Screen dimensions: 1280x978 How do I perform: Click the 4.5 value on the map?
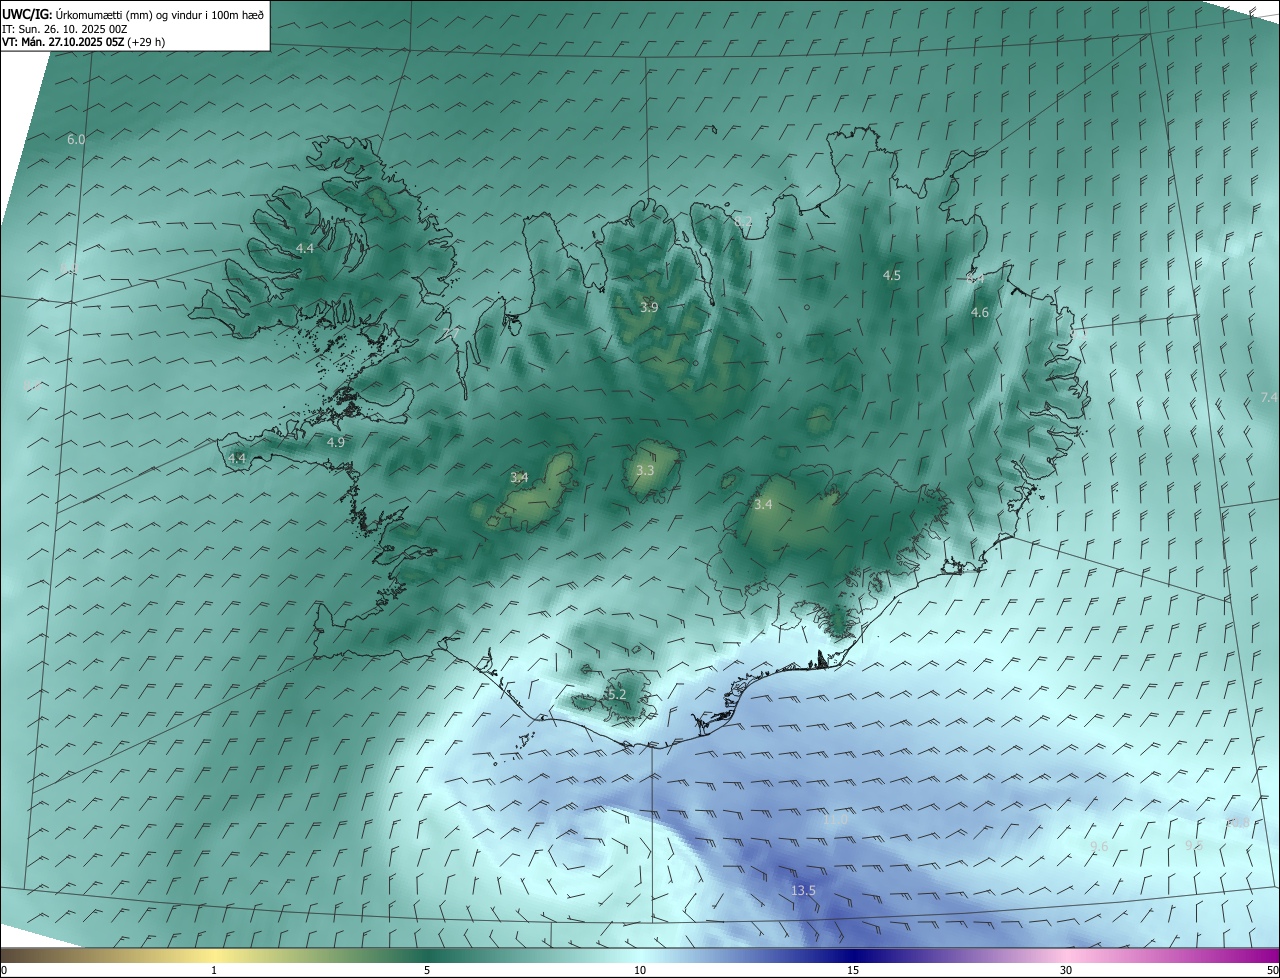click(892, 275)
